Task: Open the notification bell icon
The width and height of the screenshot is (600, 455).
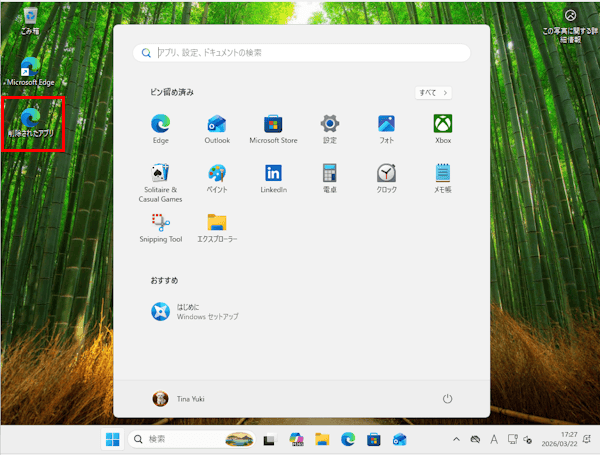Action: [587, 439]
